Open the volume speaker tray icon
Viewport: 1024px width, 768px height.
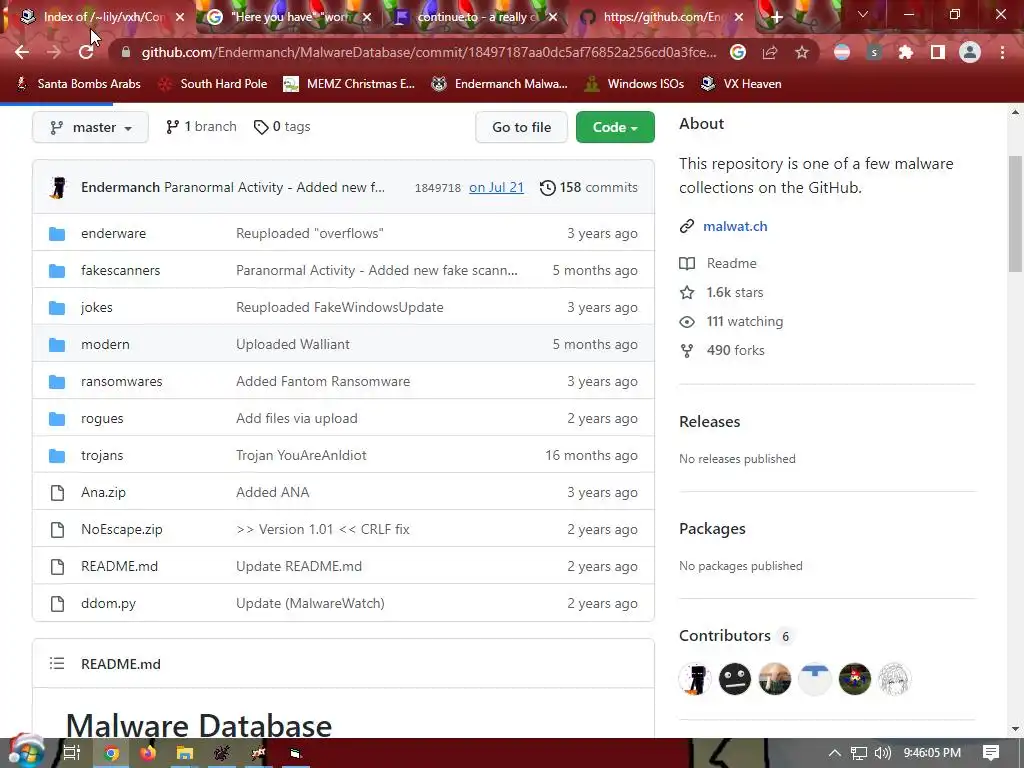tap(882, 753)
